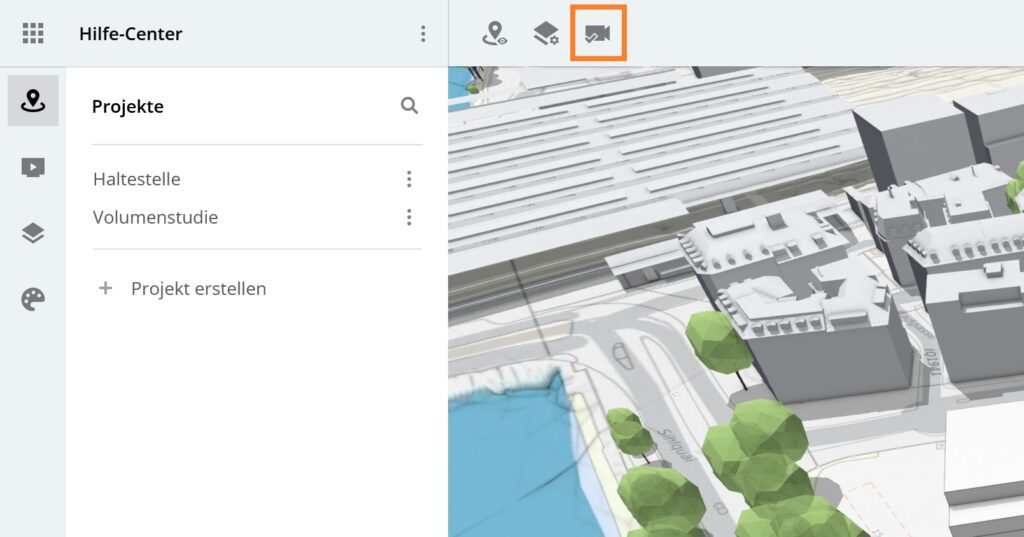This screenshot has width=1024, height=537.
Task: Click the location visibility pin icon
Action: coord(494,34)
